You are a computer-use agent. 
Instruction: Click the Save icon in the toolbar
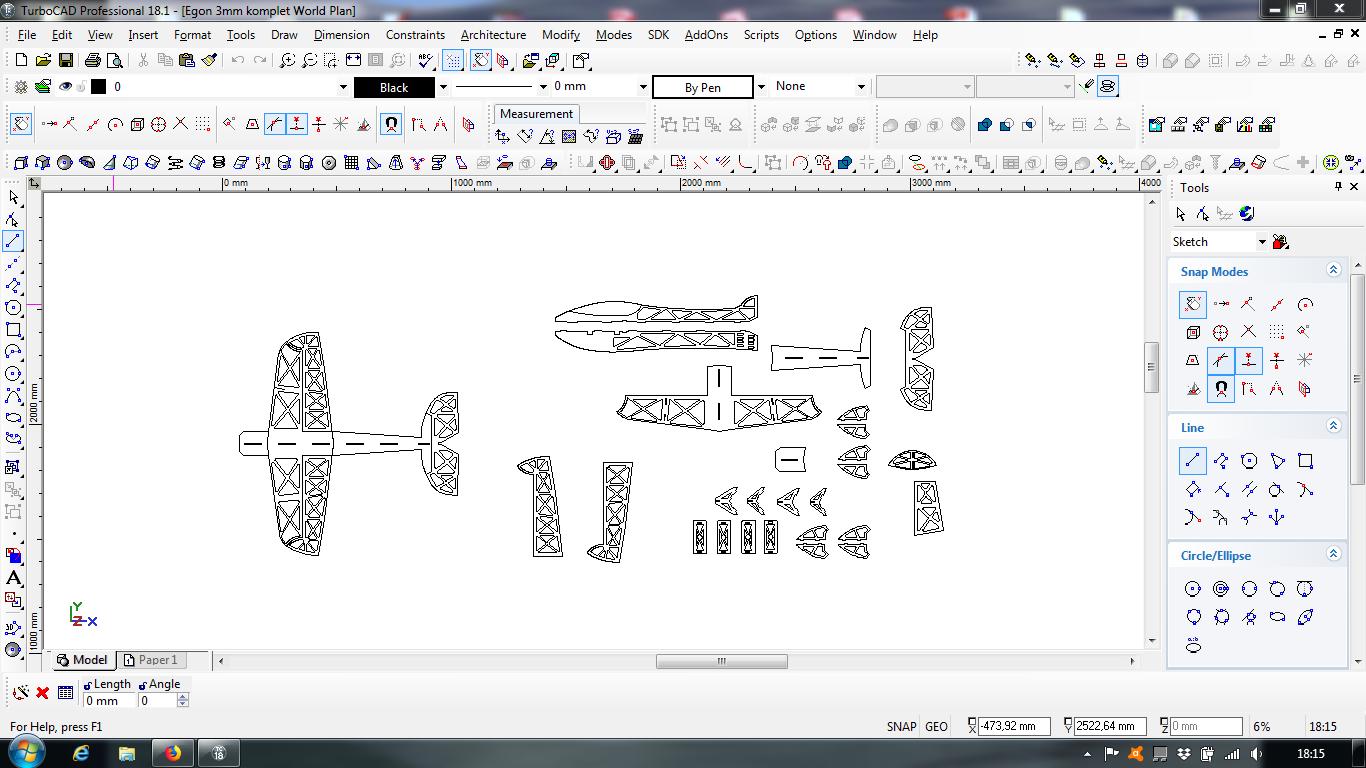point(65,61)
